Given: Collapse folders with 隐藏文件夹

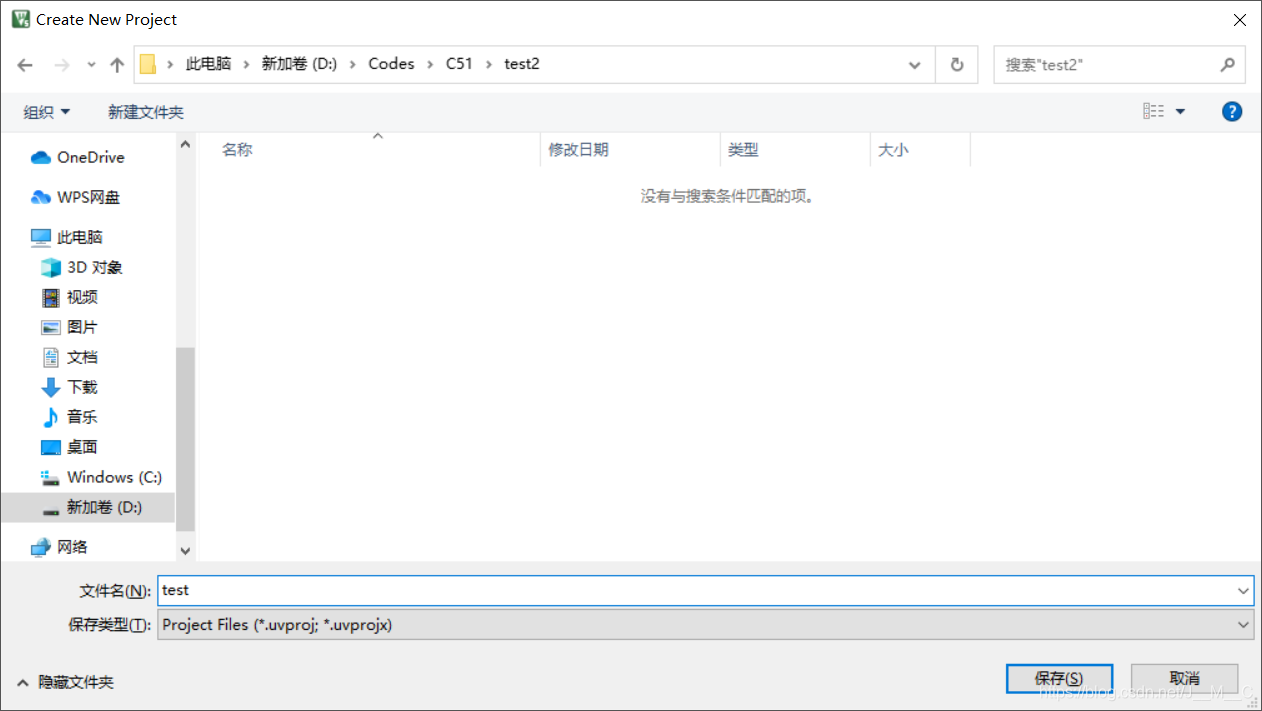Looking at the screenshot, I should pos(65,682).
